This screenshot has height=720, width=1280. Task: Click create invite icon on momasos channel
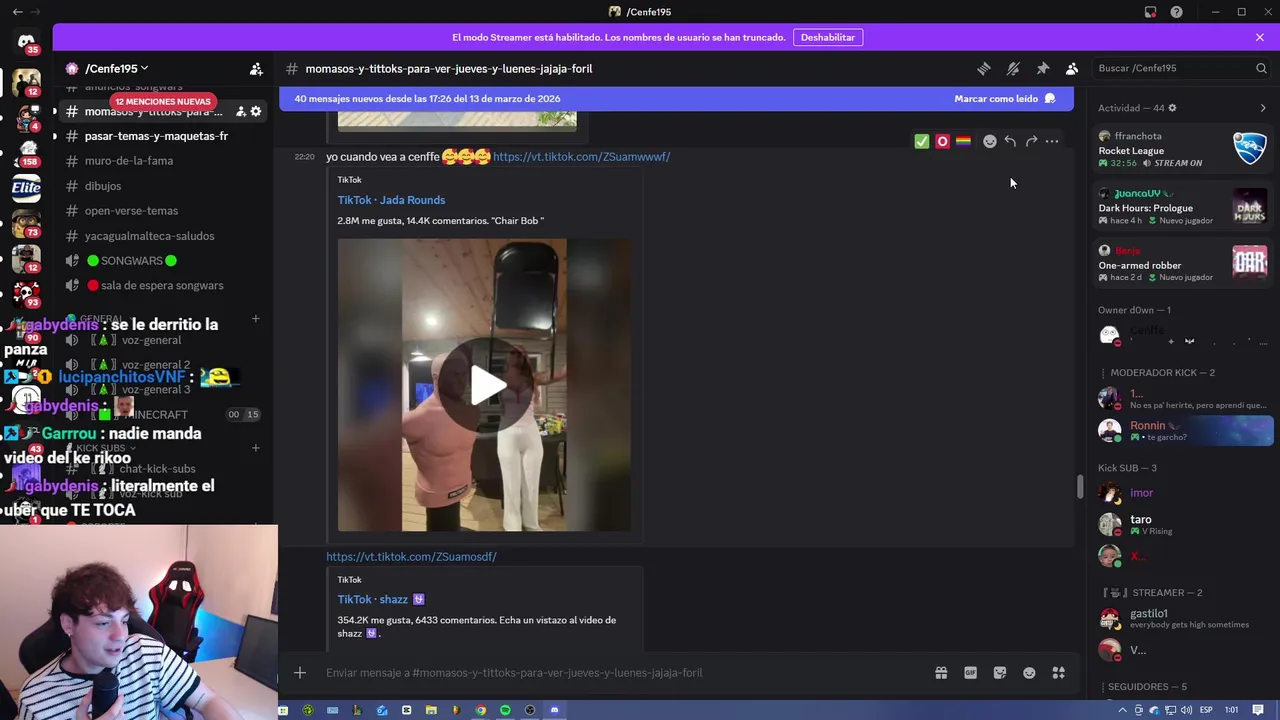click(x=241, y=111)
